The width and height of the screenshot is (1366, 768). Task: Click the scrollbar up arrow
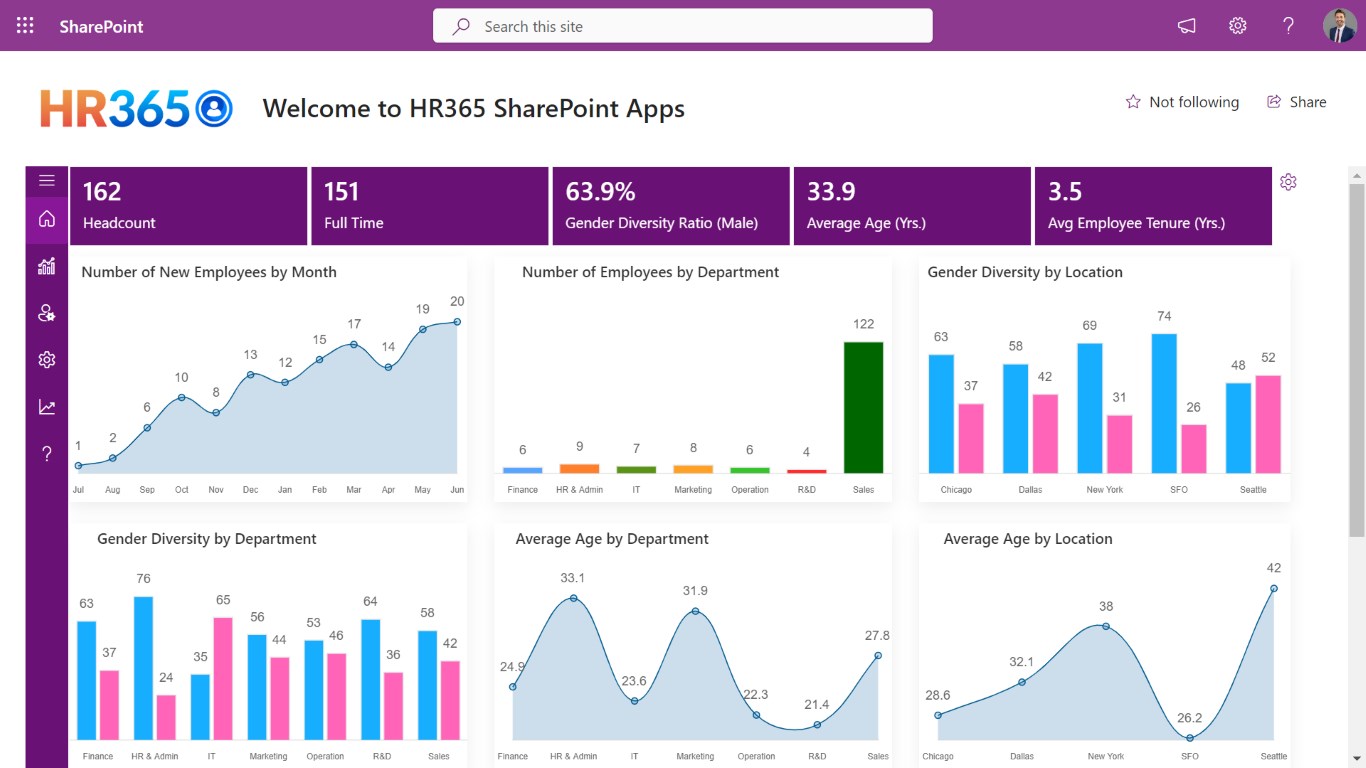(1357, 175)
